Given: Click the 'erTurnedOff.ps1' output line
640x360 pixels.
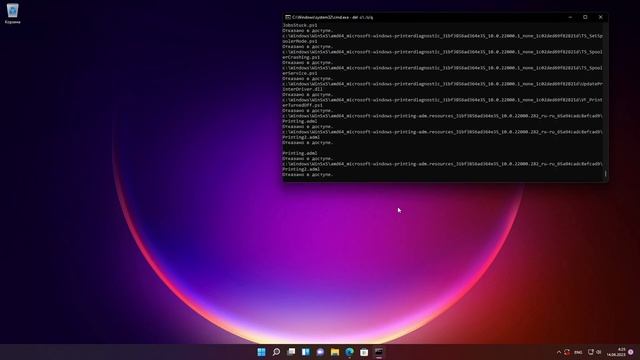Looking at the screenshot, I should click(302, 105).
